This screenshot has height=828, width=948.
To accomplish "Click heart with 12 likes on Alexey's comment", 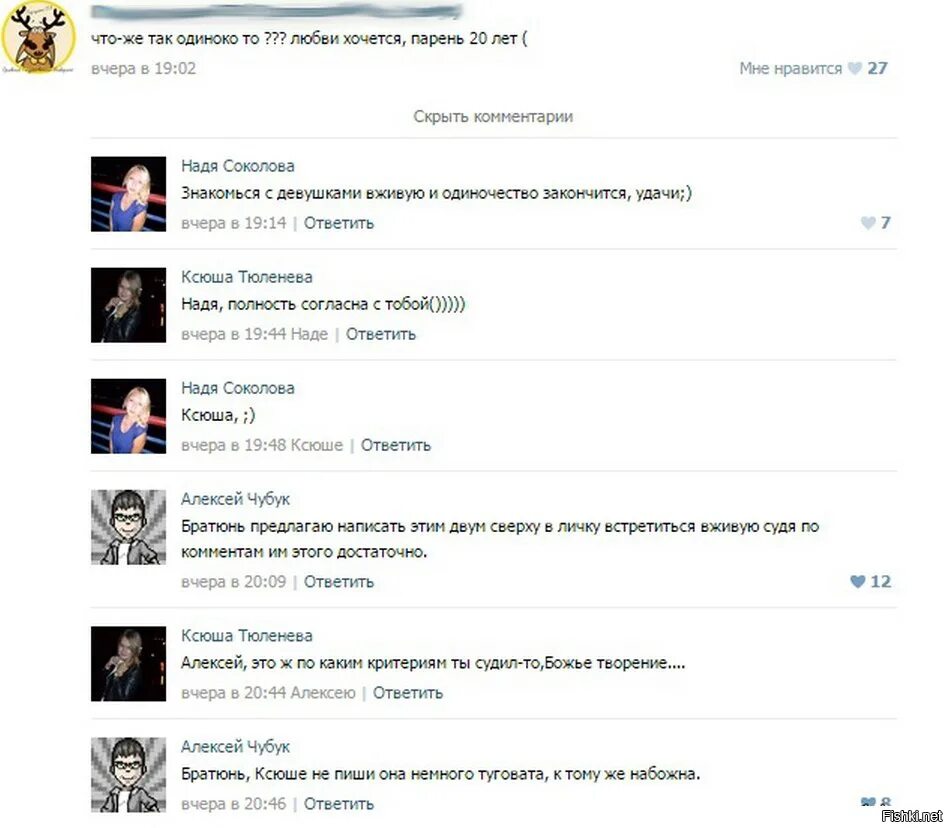I will [x=857, y=581].
